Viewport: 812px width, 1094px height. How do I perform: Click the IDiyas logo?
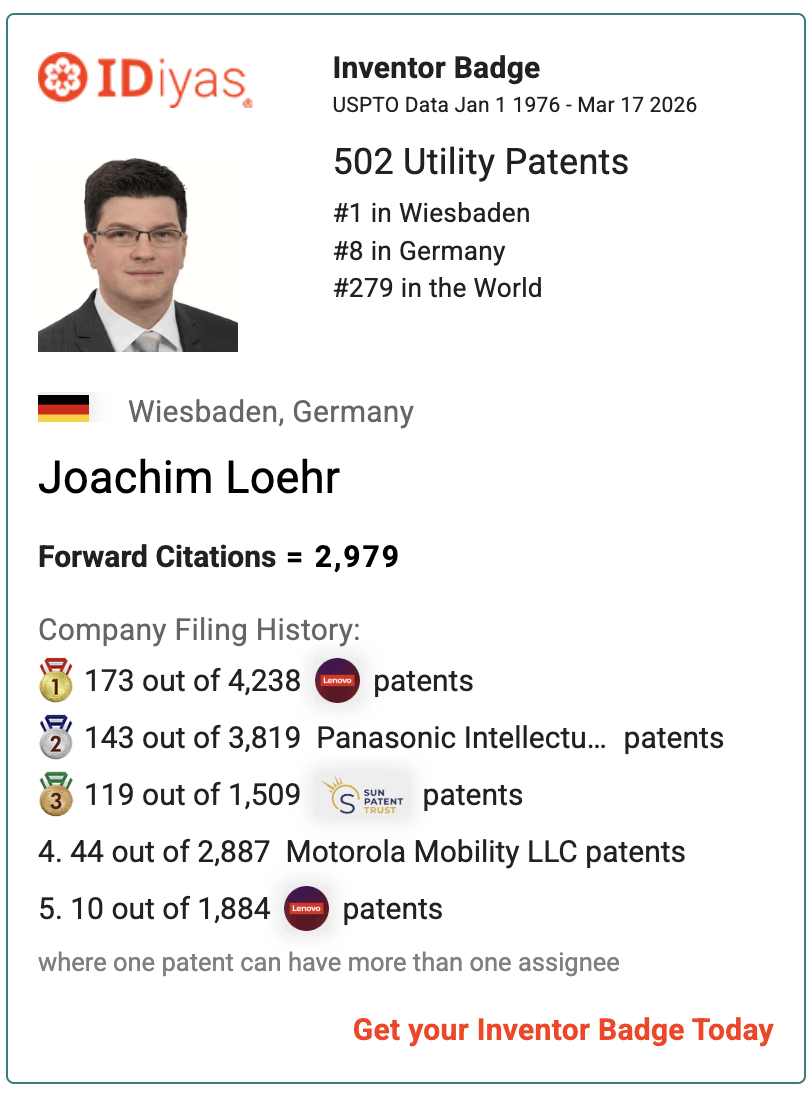click(145, 80)
